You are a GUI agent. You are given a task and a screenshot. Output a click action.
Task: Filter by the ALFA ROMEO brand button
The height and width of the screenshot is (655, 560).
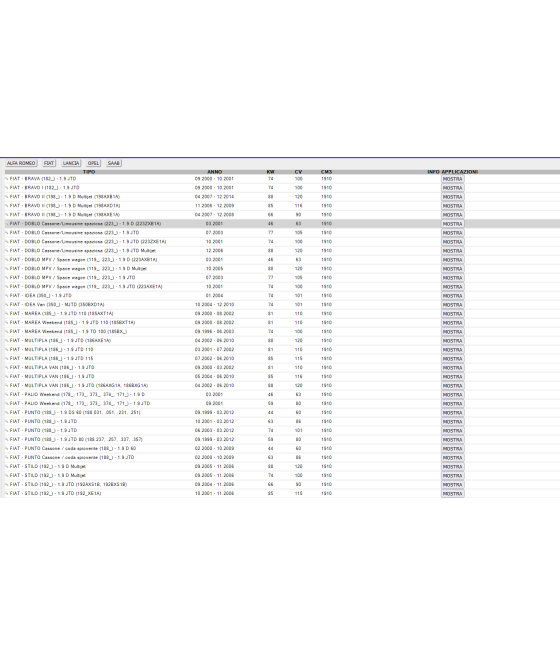(x=21, y=163)
